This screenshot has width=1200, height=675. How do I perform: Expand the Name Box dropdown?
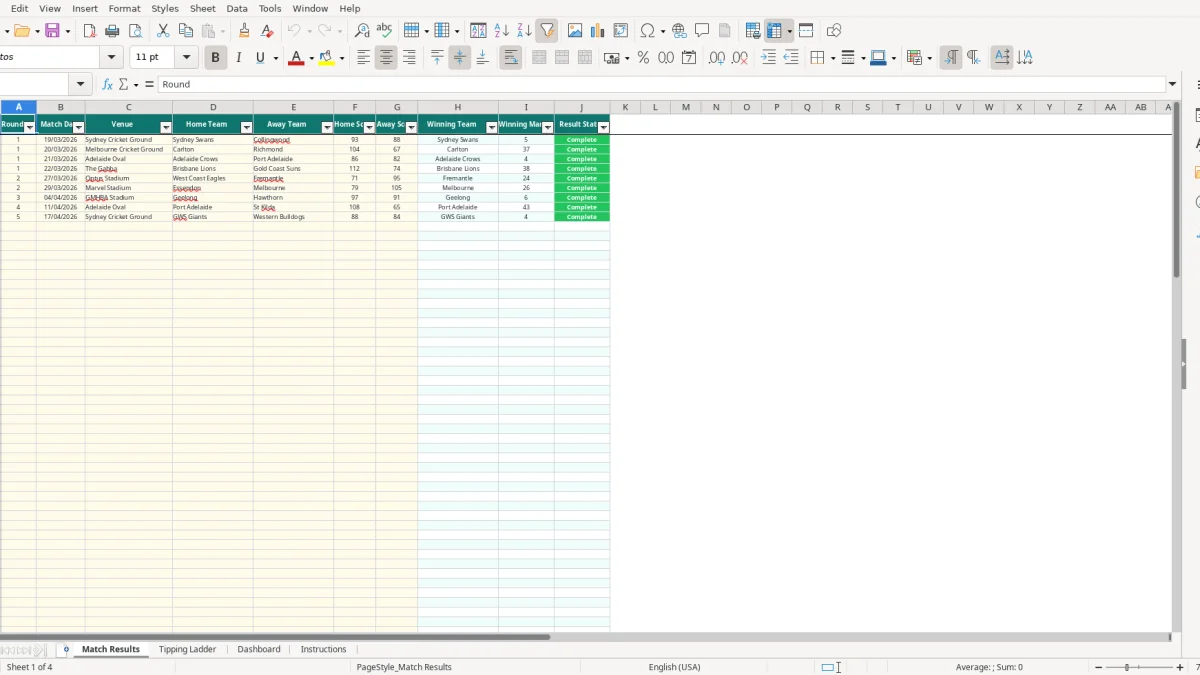point(80,85)
